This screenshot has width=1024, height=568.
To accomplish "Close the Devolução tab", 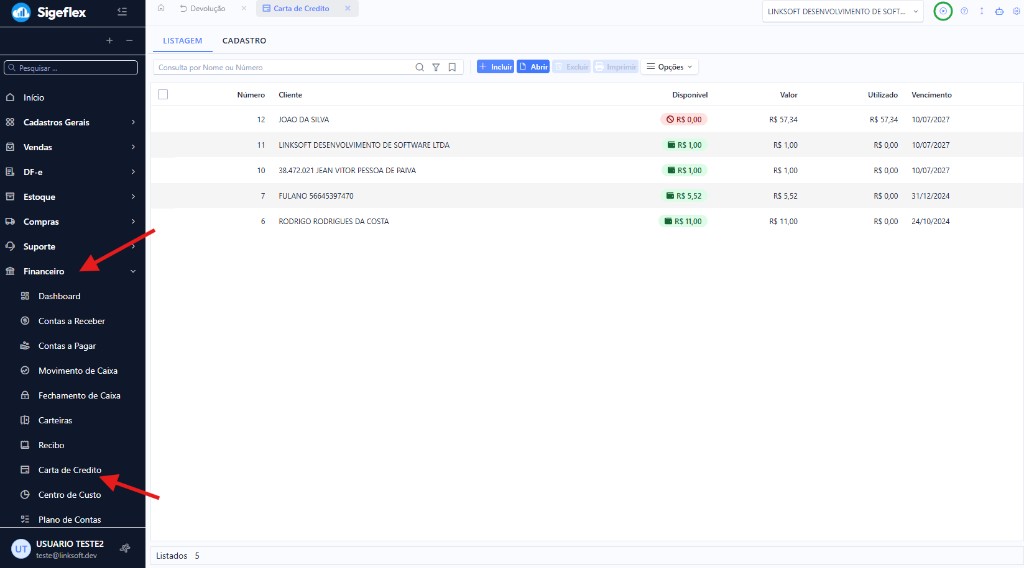I will pos(244,8).
